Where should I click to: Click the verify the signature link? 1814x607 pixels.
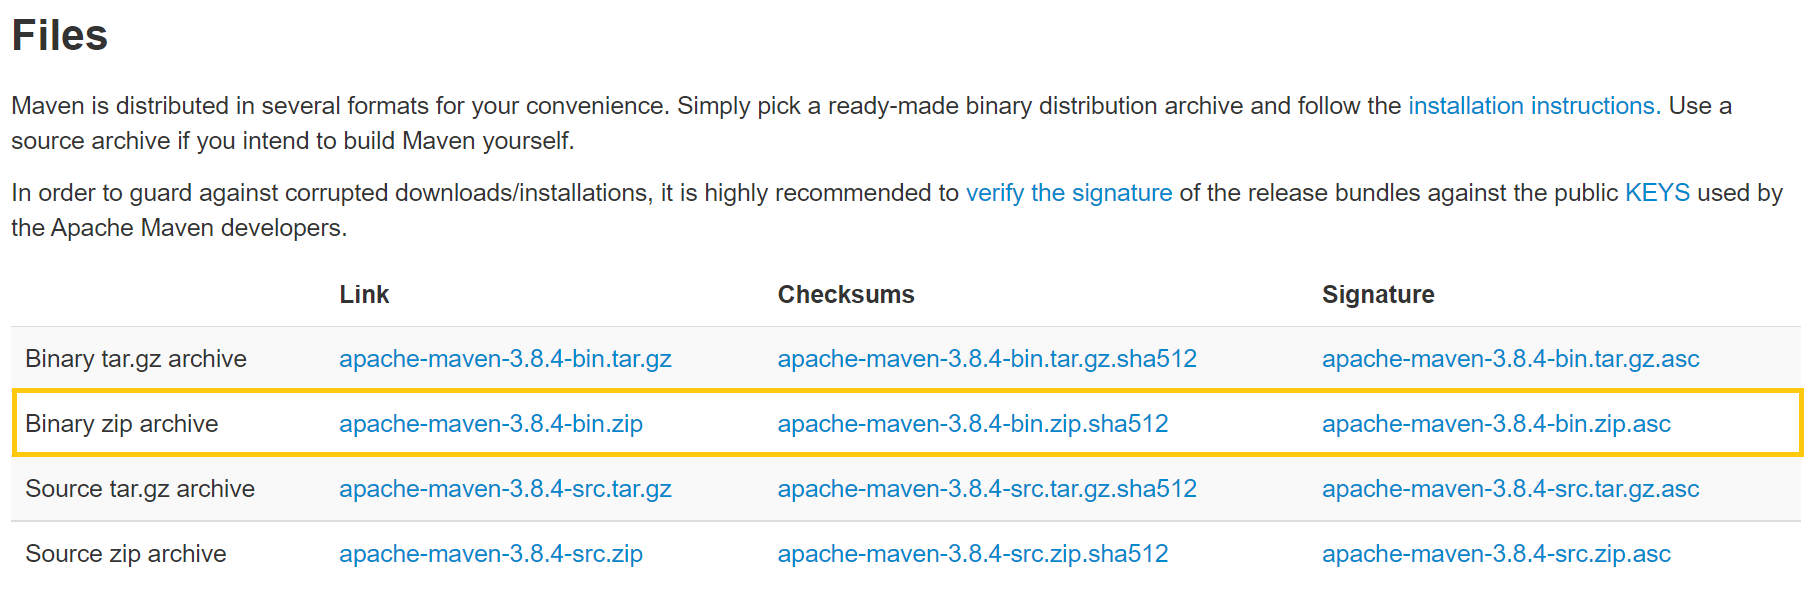1068,193
